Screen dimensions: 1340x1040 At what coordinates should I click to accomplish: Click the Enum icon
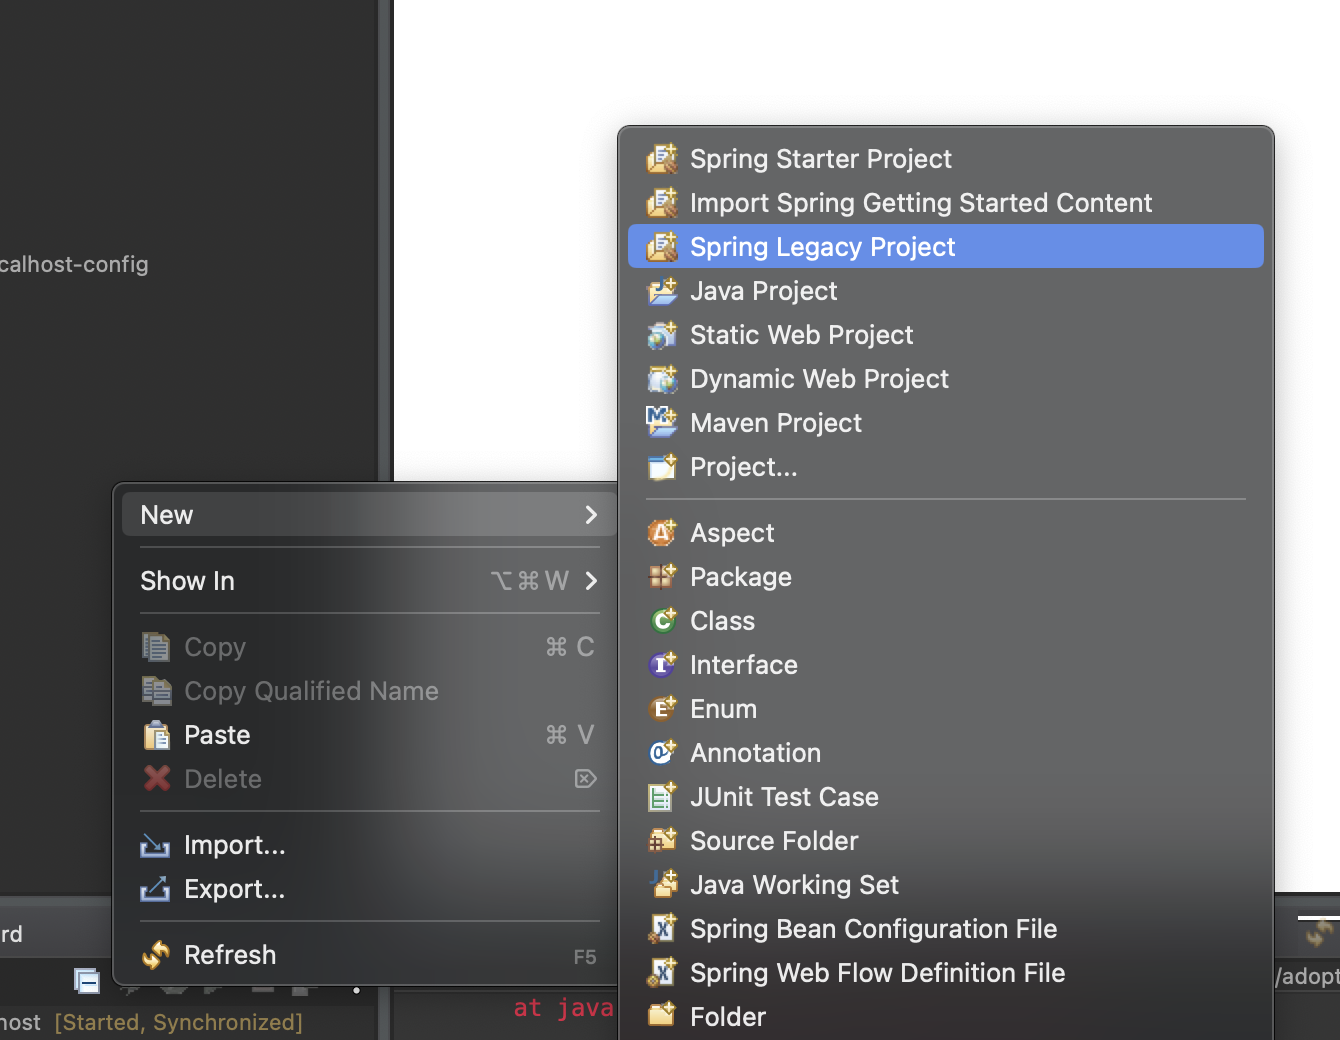tap(662, 709)
